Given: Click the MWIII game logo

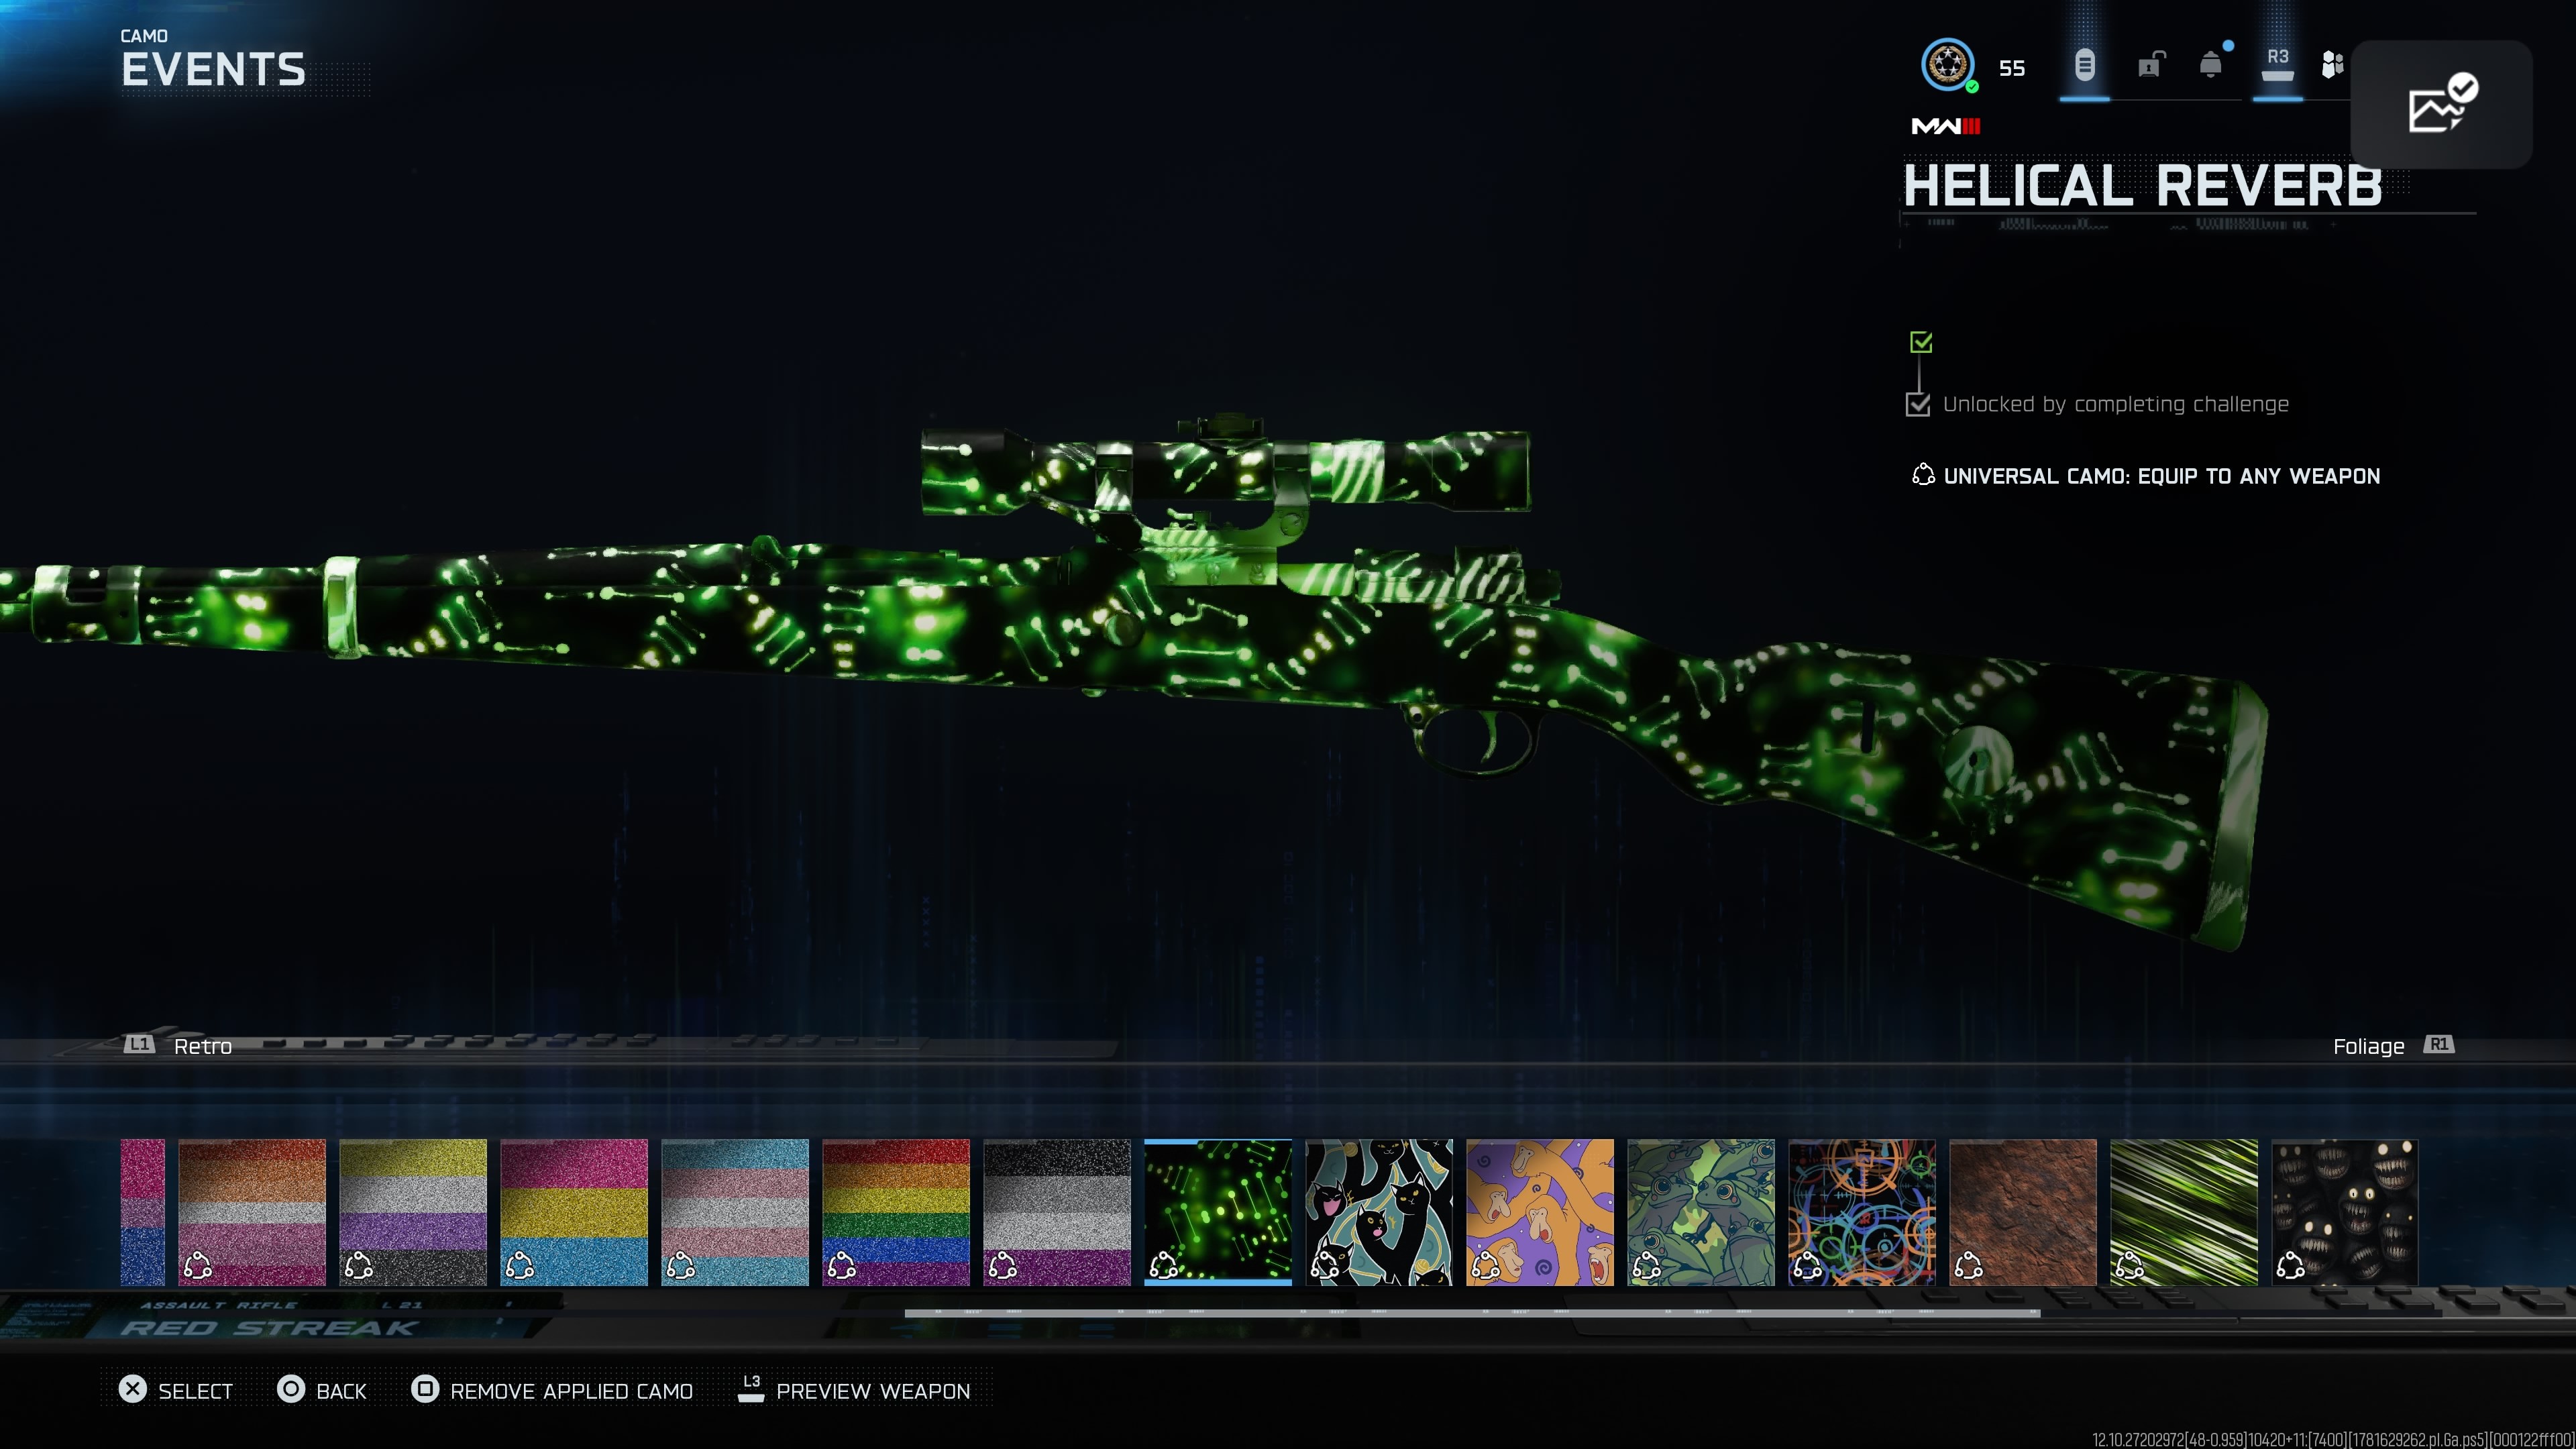Looking at the screenshot, I should [1945, 126].
